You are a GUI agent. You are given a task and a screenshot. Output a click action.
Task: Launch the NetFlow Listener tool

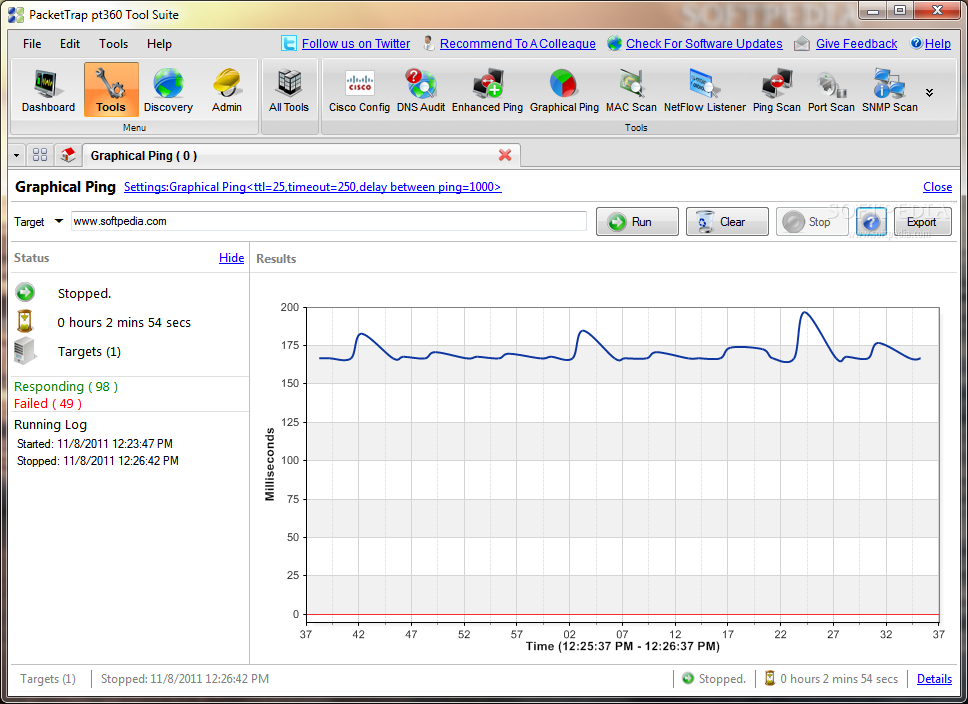[704, 91]
